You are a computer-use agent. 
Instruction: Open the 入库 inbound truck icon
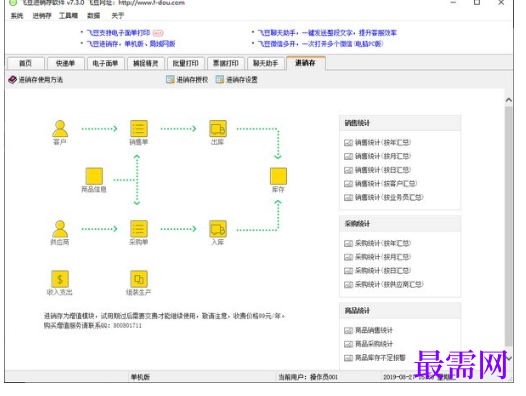218,229
